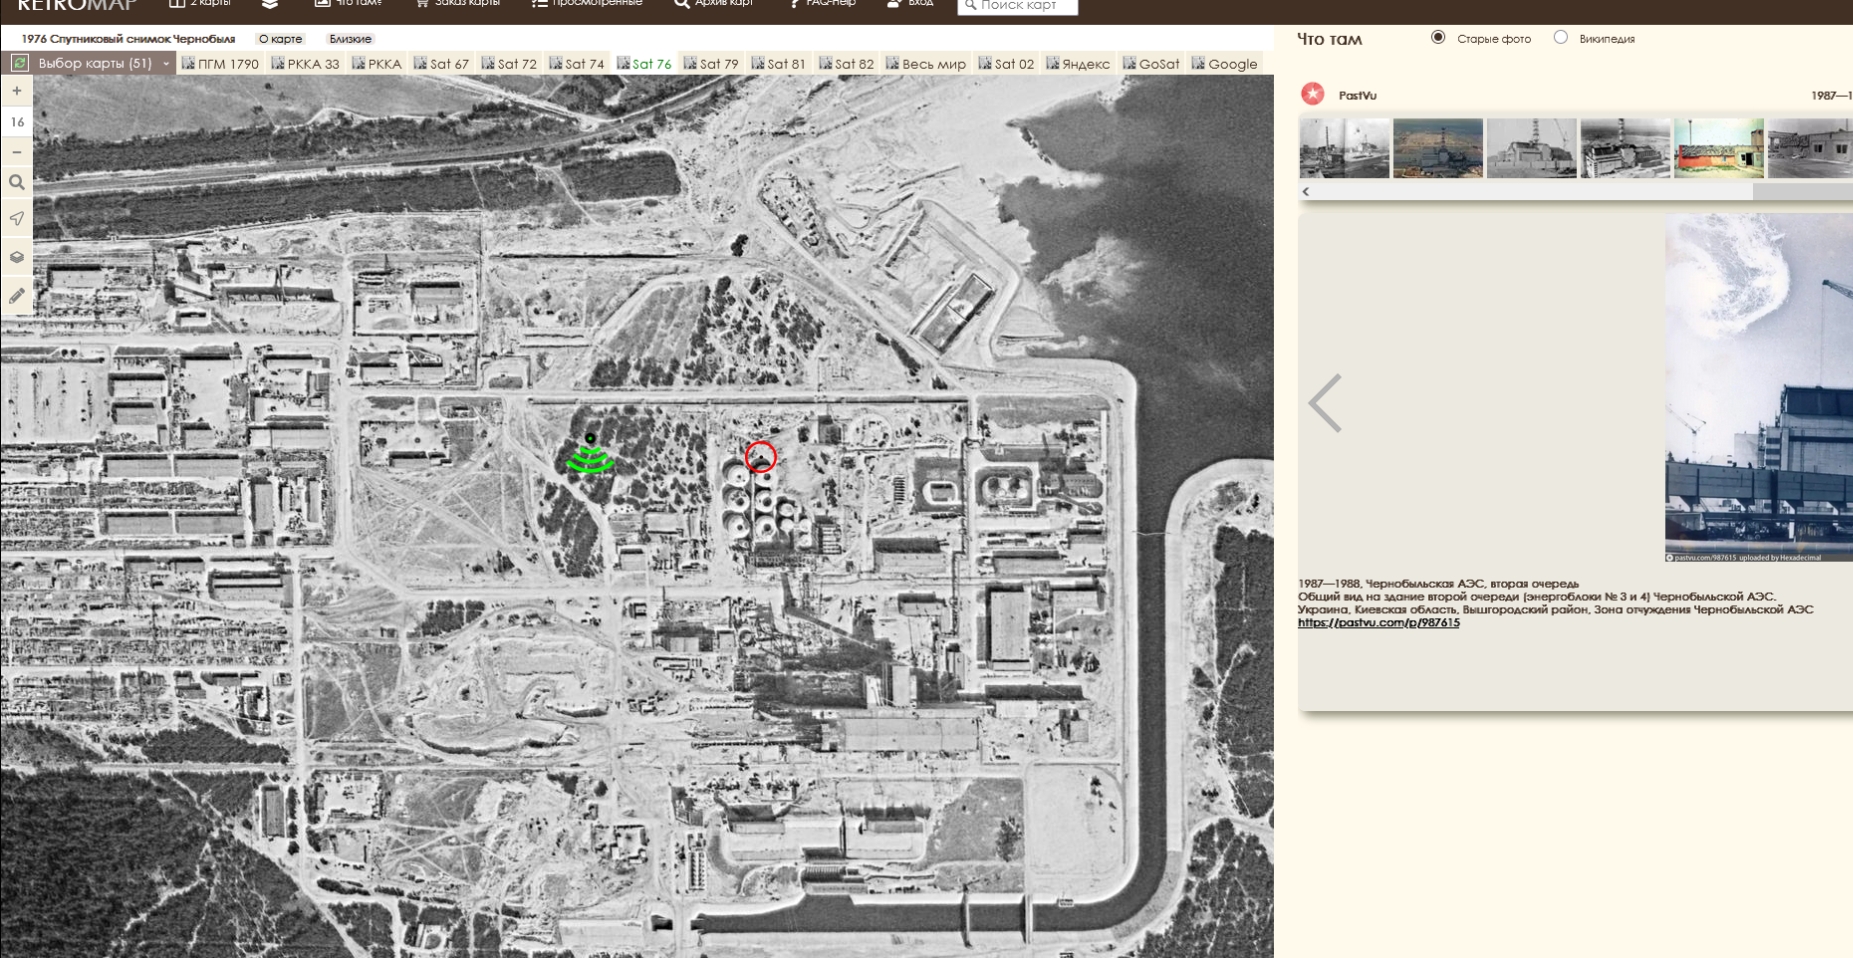Activate the geolocation arrow tool
The image size is (1853, 958).
coord(17,219)
